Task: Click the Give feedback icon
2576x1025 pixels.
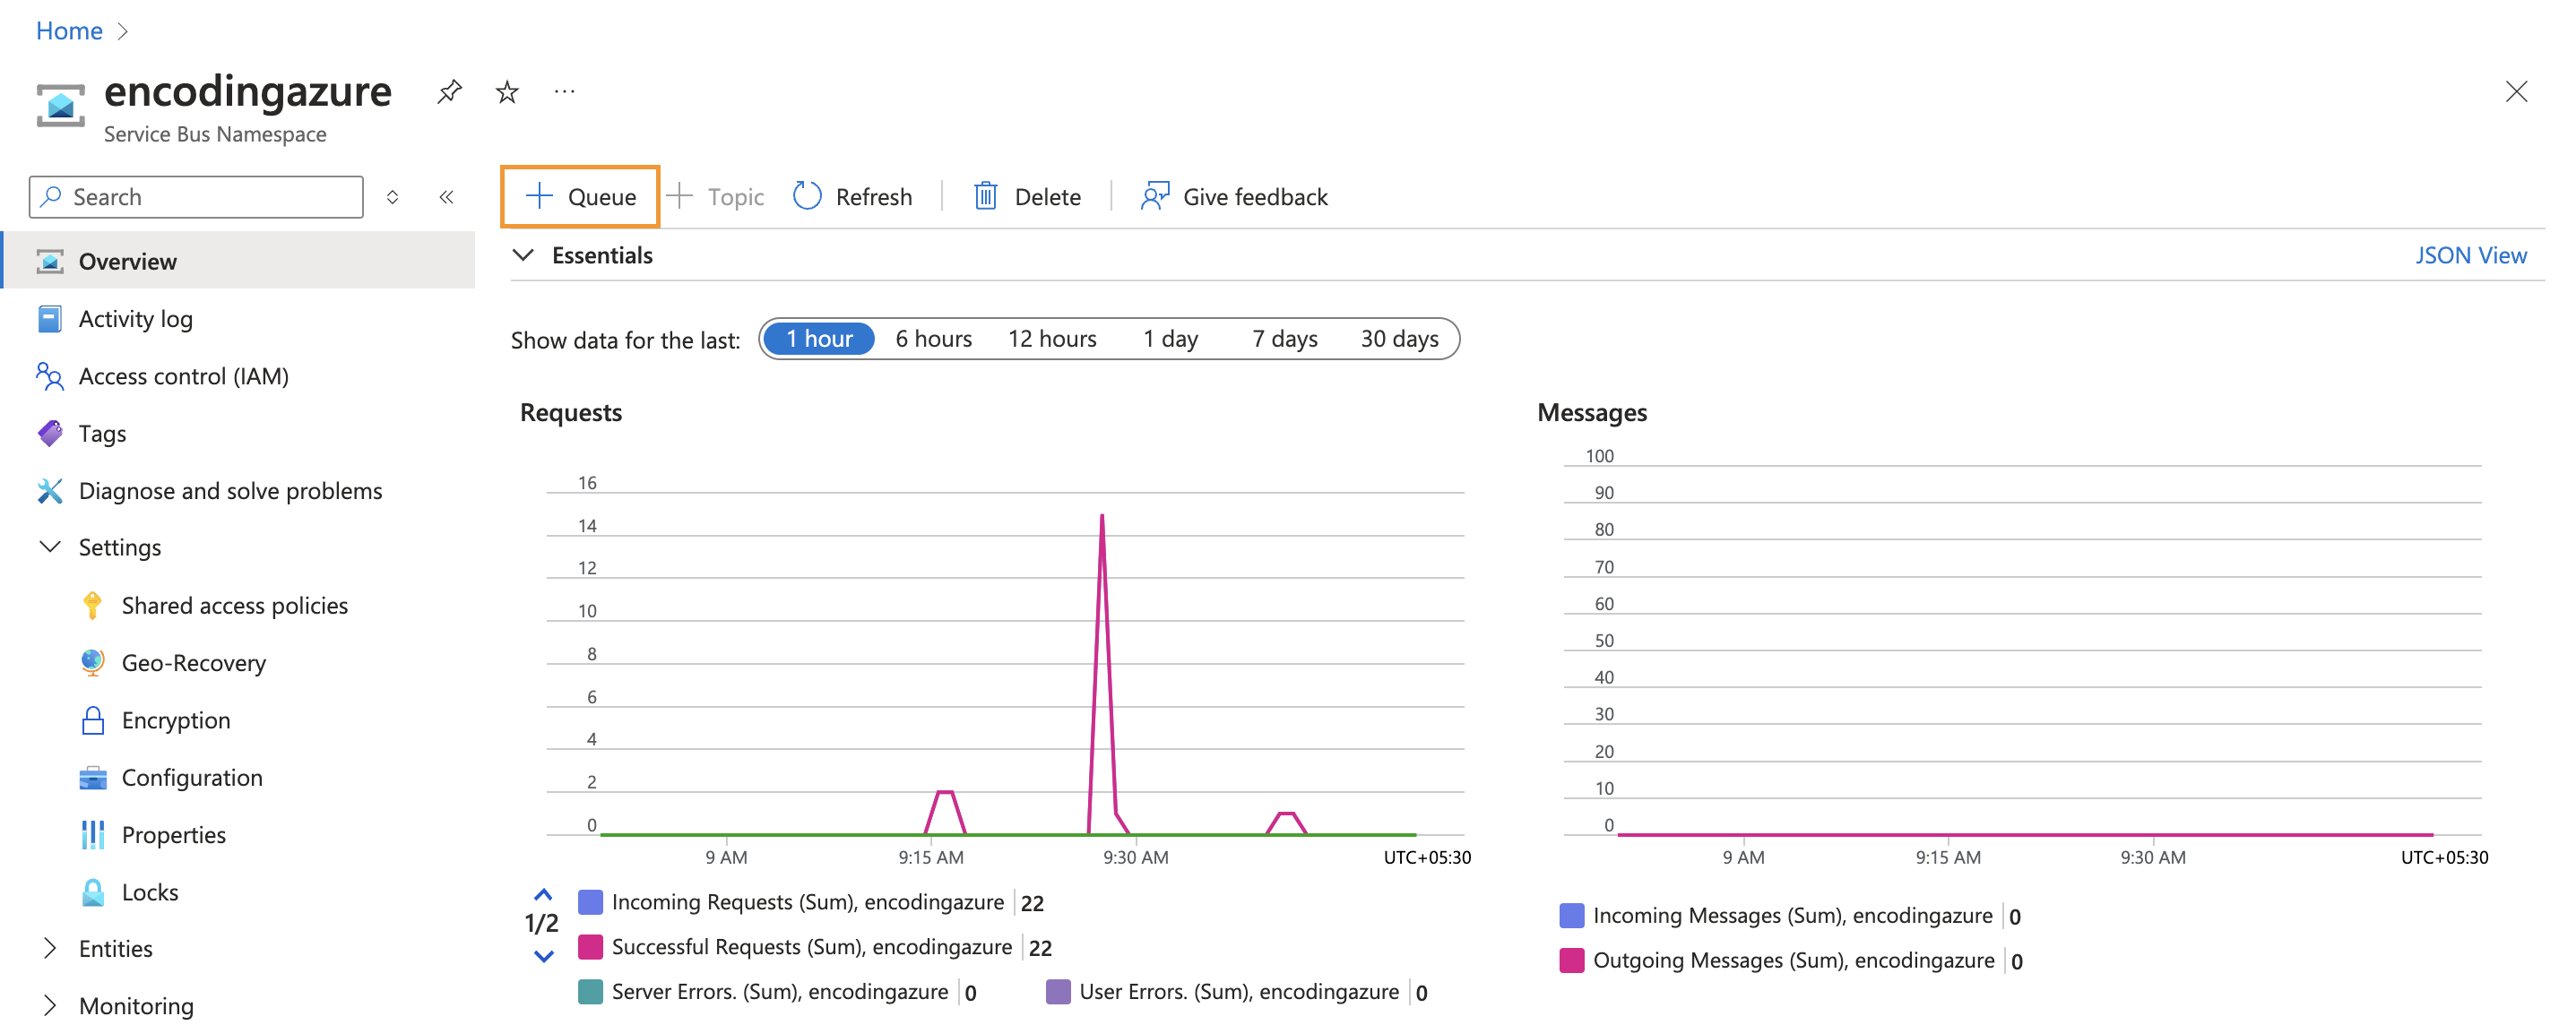Action: pyautogui.click(x=1152, y=195)
